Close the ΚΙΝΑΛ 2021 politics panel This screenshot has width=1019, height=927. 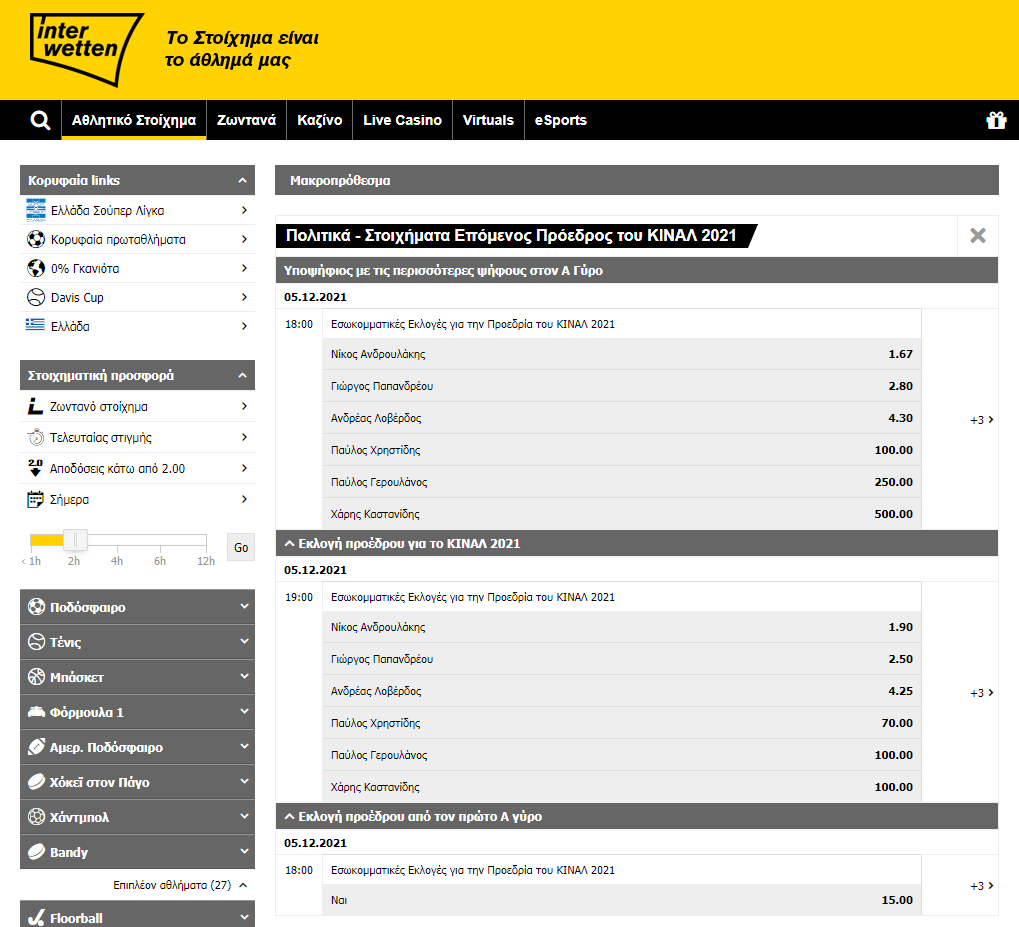click(977, 236)
